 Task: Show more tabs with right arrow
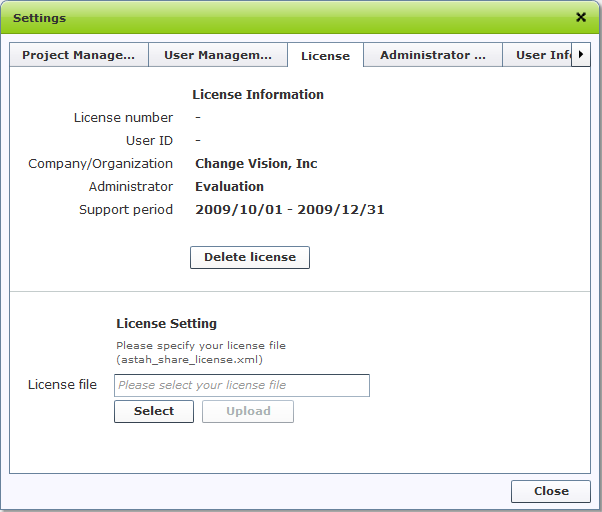(580, 55)
